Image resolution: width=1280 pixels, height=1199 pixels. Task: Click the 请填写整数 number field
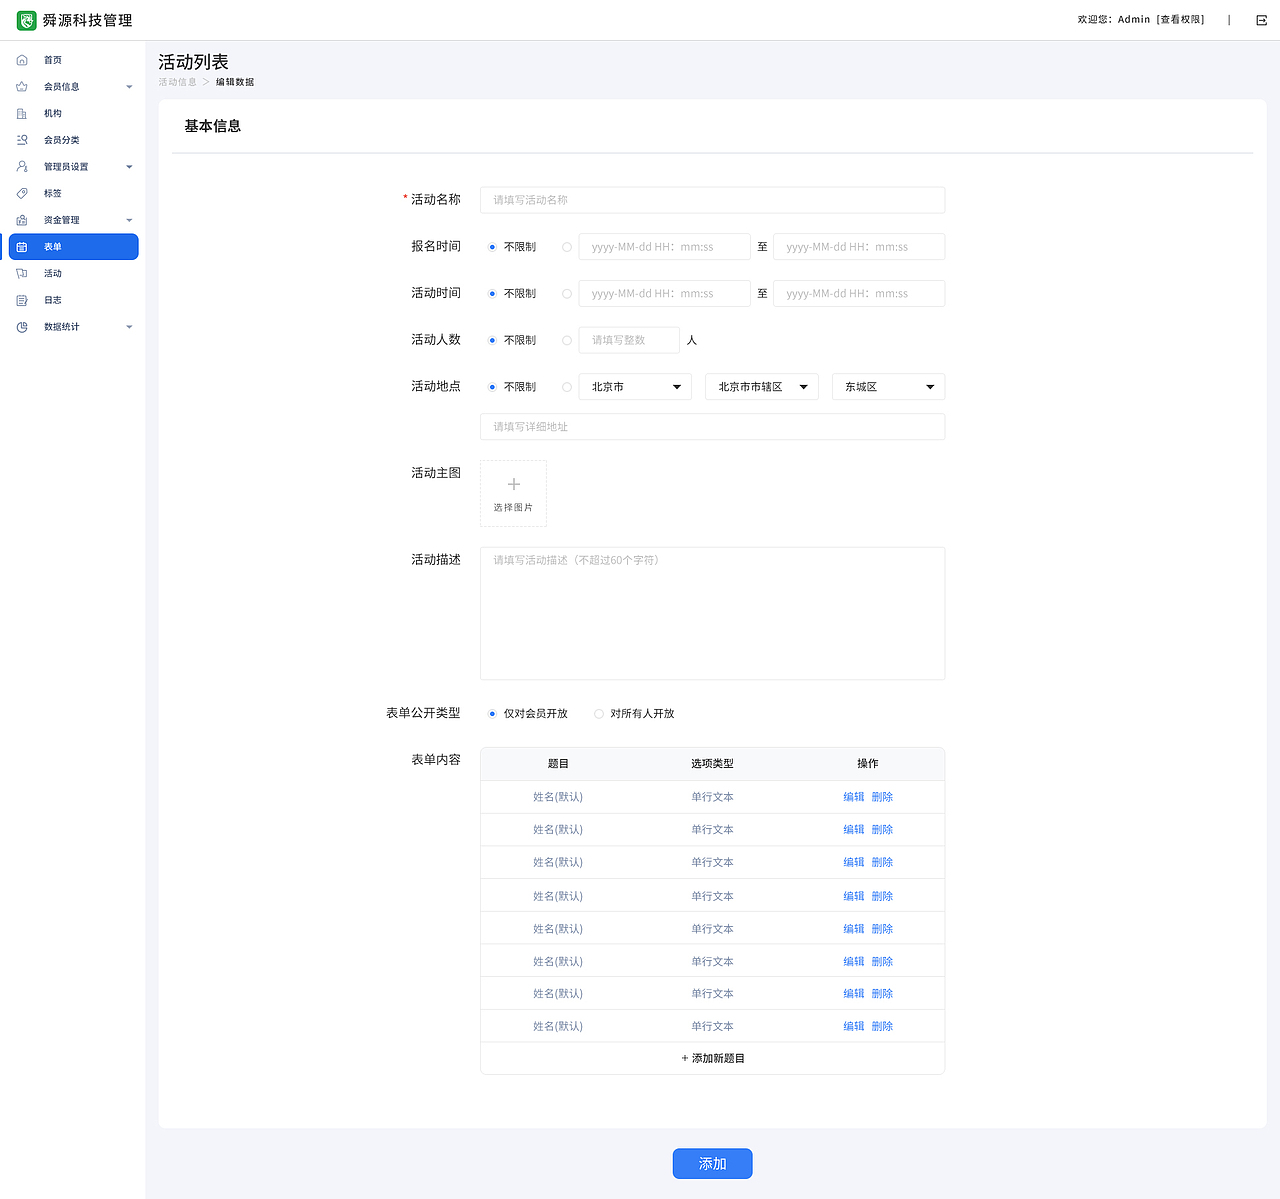tap(629, 340)
